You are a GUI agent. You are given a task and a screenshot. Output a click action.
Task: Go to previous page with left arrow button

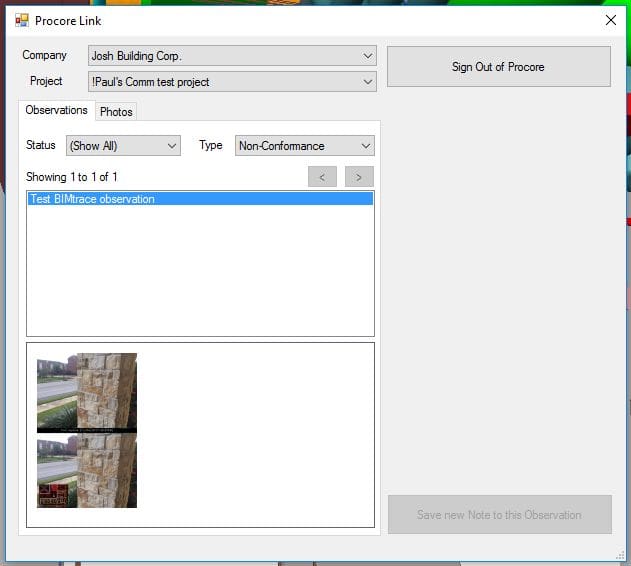pos(322,177)
